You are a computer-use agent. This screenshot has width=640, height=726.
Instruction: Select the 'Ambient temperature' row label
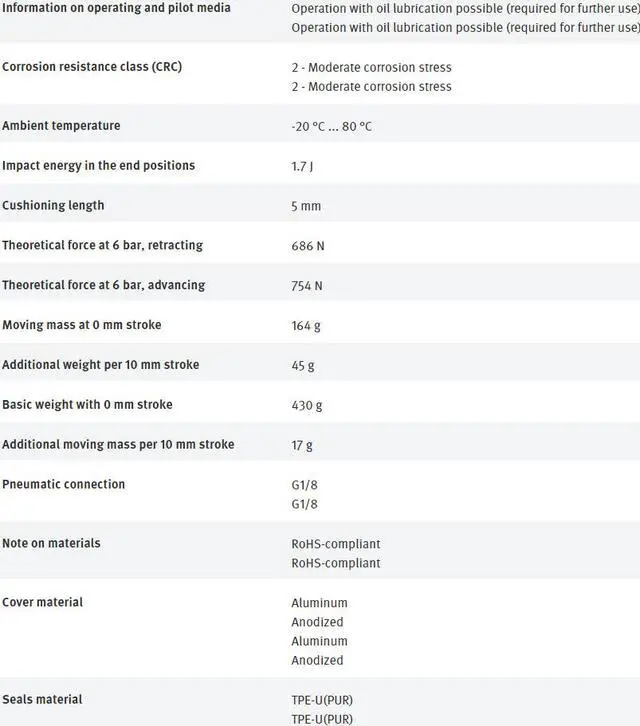61,126
